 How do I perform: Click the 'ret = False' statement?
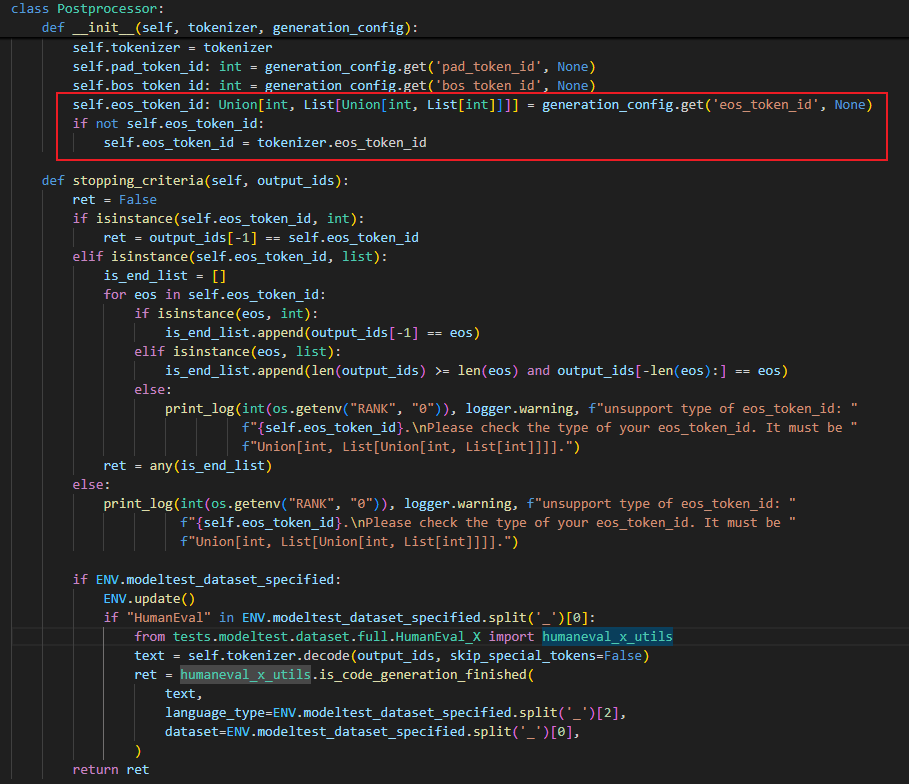(x=114, y=200)
